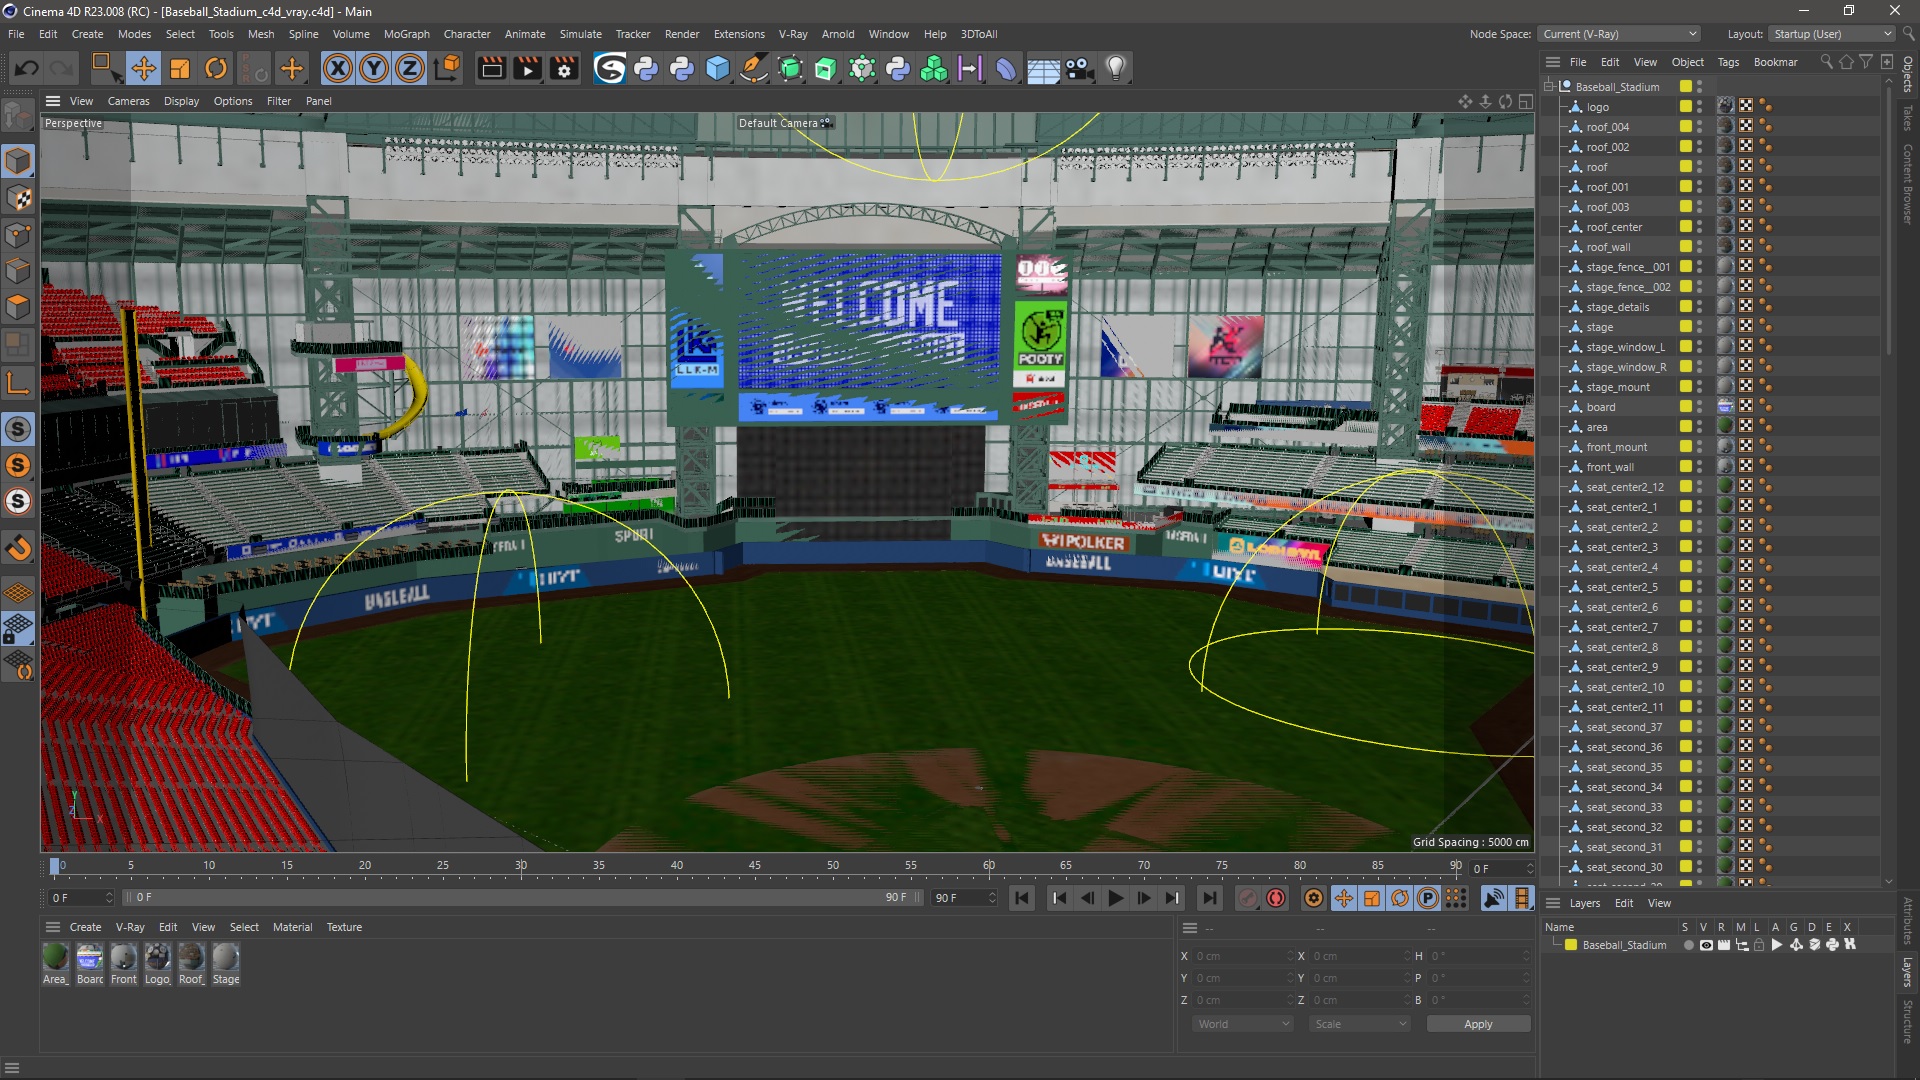Open Material manager Texture menu
Image resolution: width=1920 pixels, height=1080 pixels.
coord(344,927)
